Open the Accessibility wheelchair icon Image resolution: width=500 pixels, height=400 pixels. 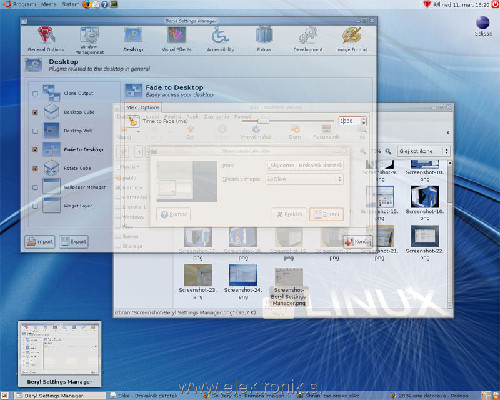(x=220, y=35)
